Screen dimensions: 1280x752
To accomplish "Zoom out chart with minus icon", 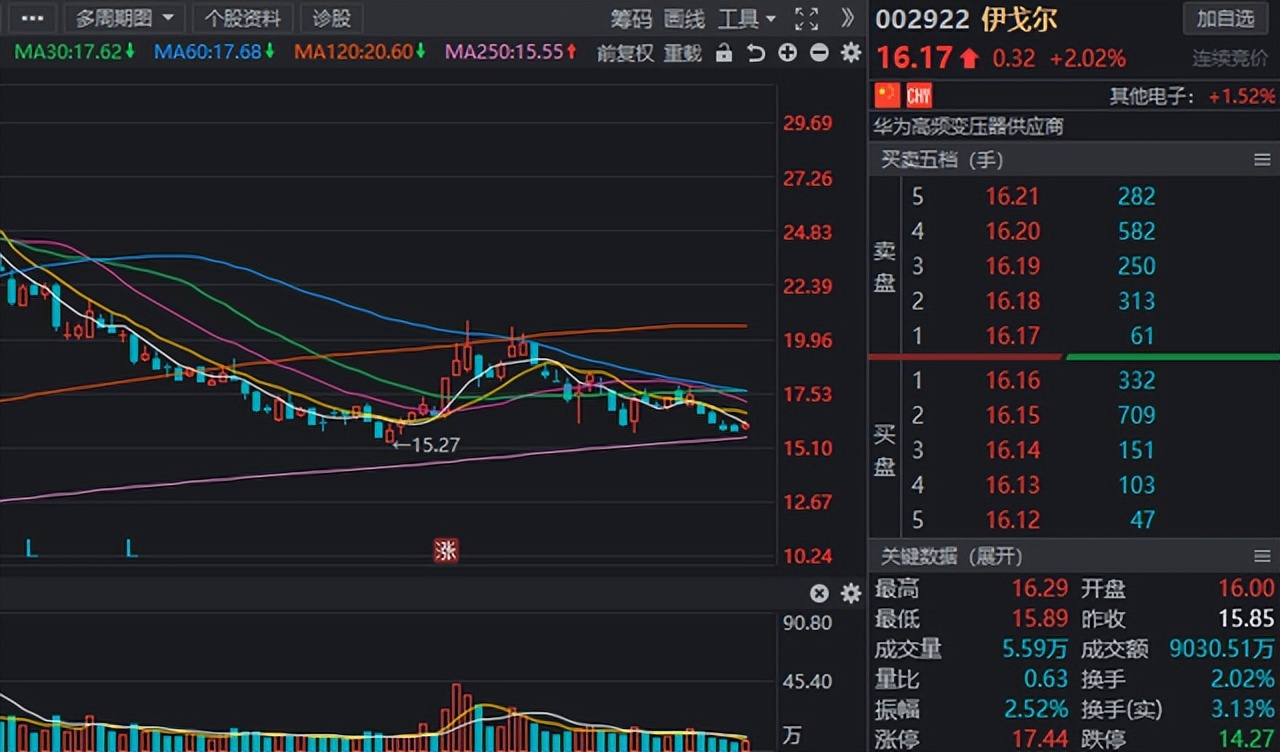I will [x=819, y=53].
